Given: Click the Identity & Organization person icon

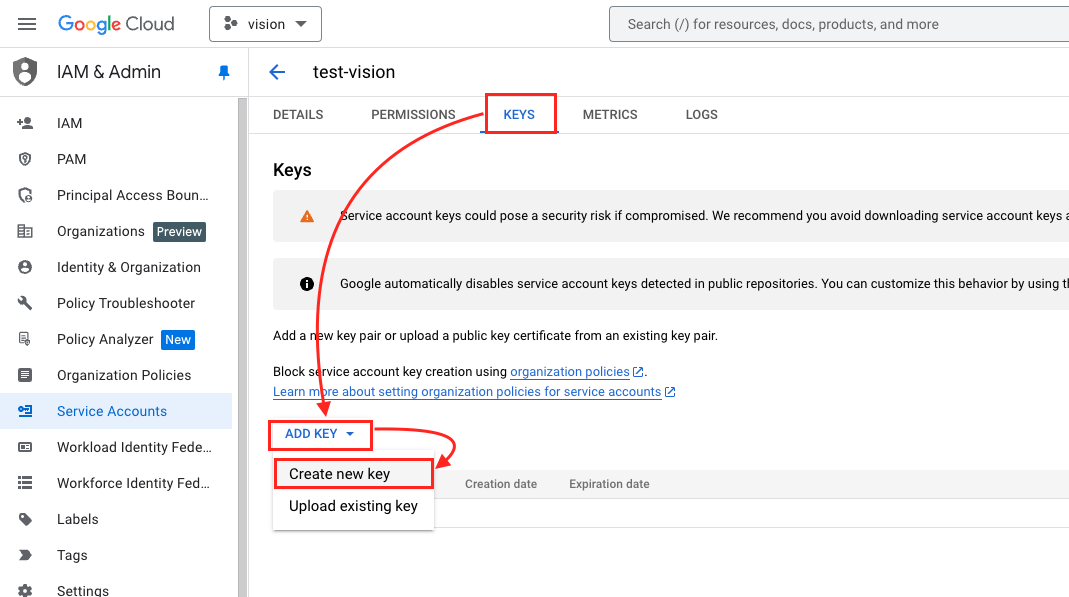Looking at the screenshot, I should pyautogui.click(x=25, y=267).
